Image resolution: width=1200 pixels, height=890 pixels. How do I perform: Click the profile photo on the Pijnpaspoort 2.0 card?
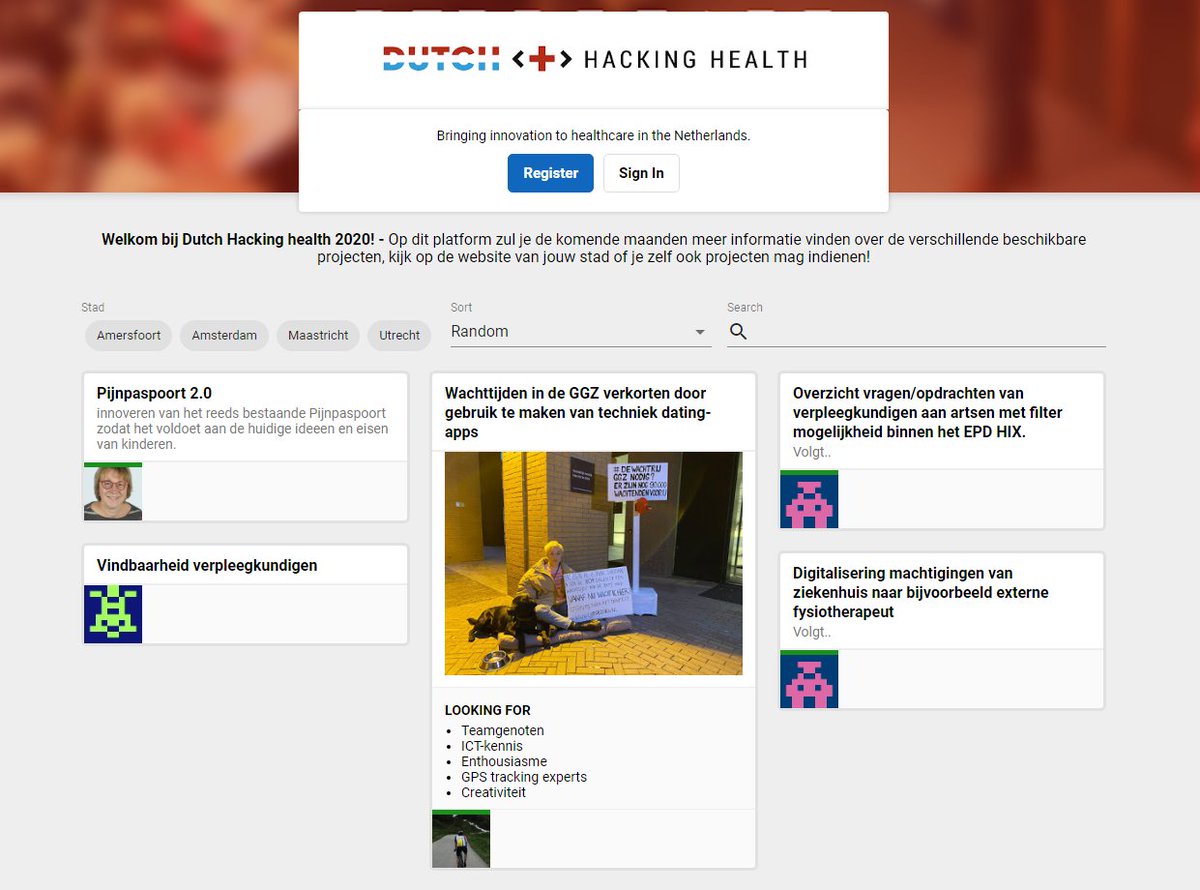112,493
